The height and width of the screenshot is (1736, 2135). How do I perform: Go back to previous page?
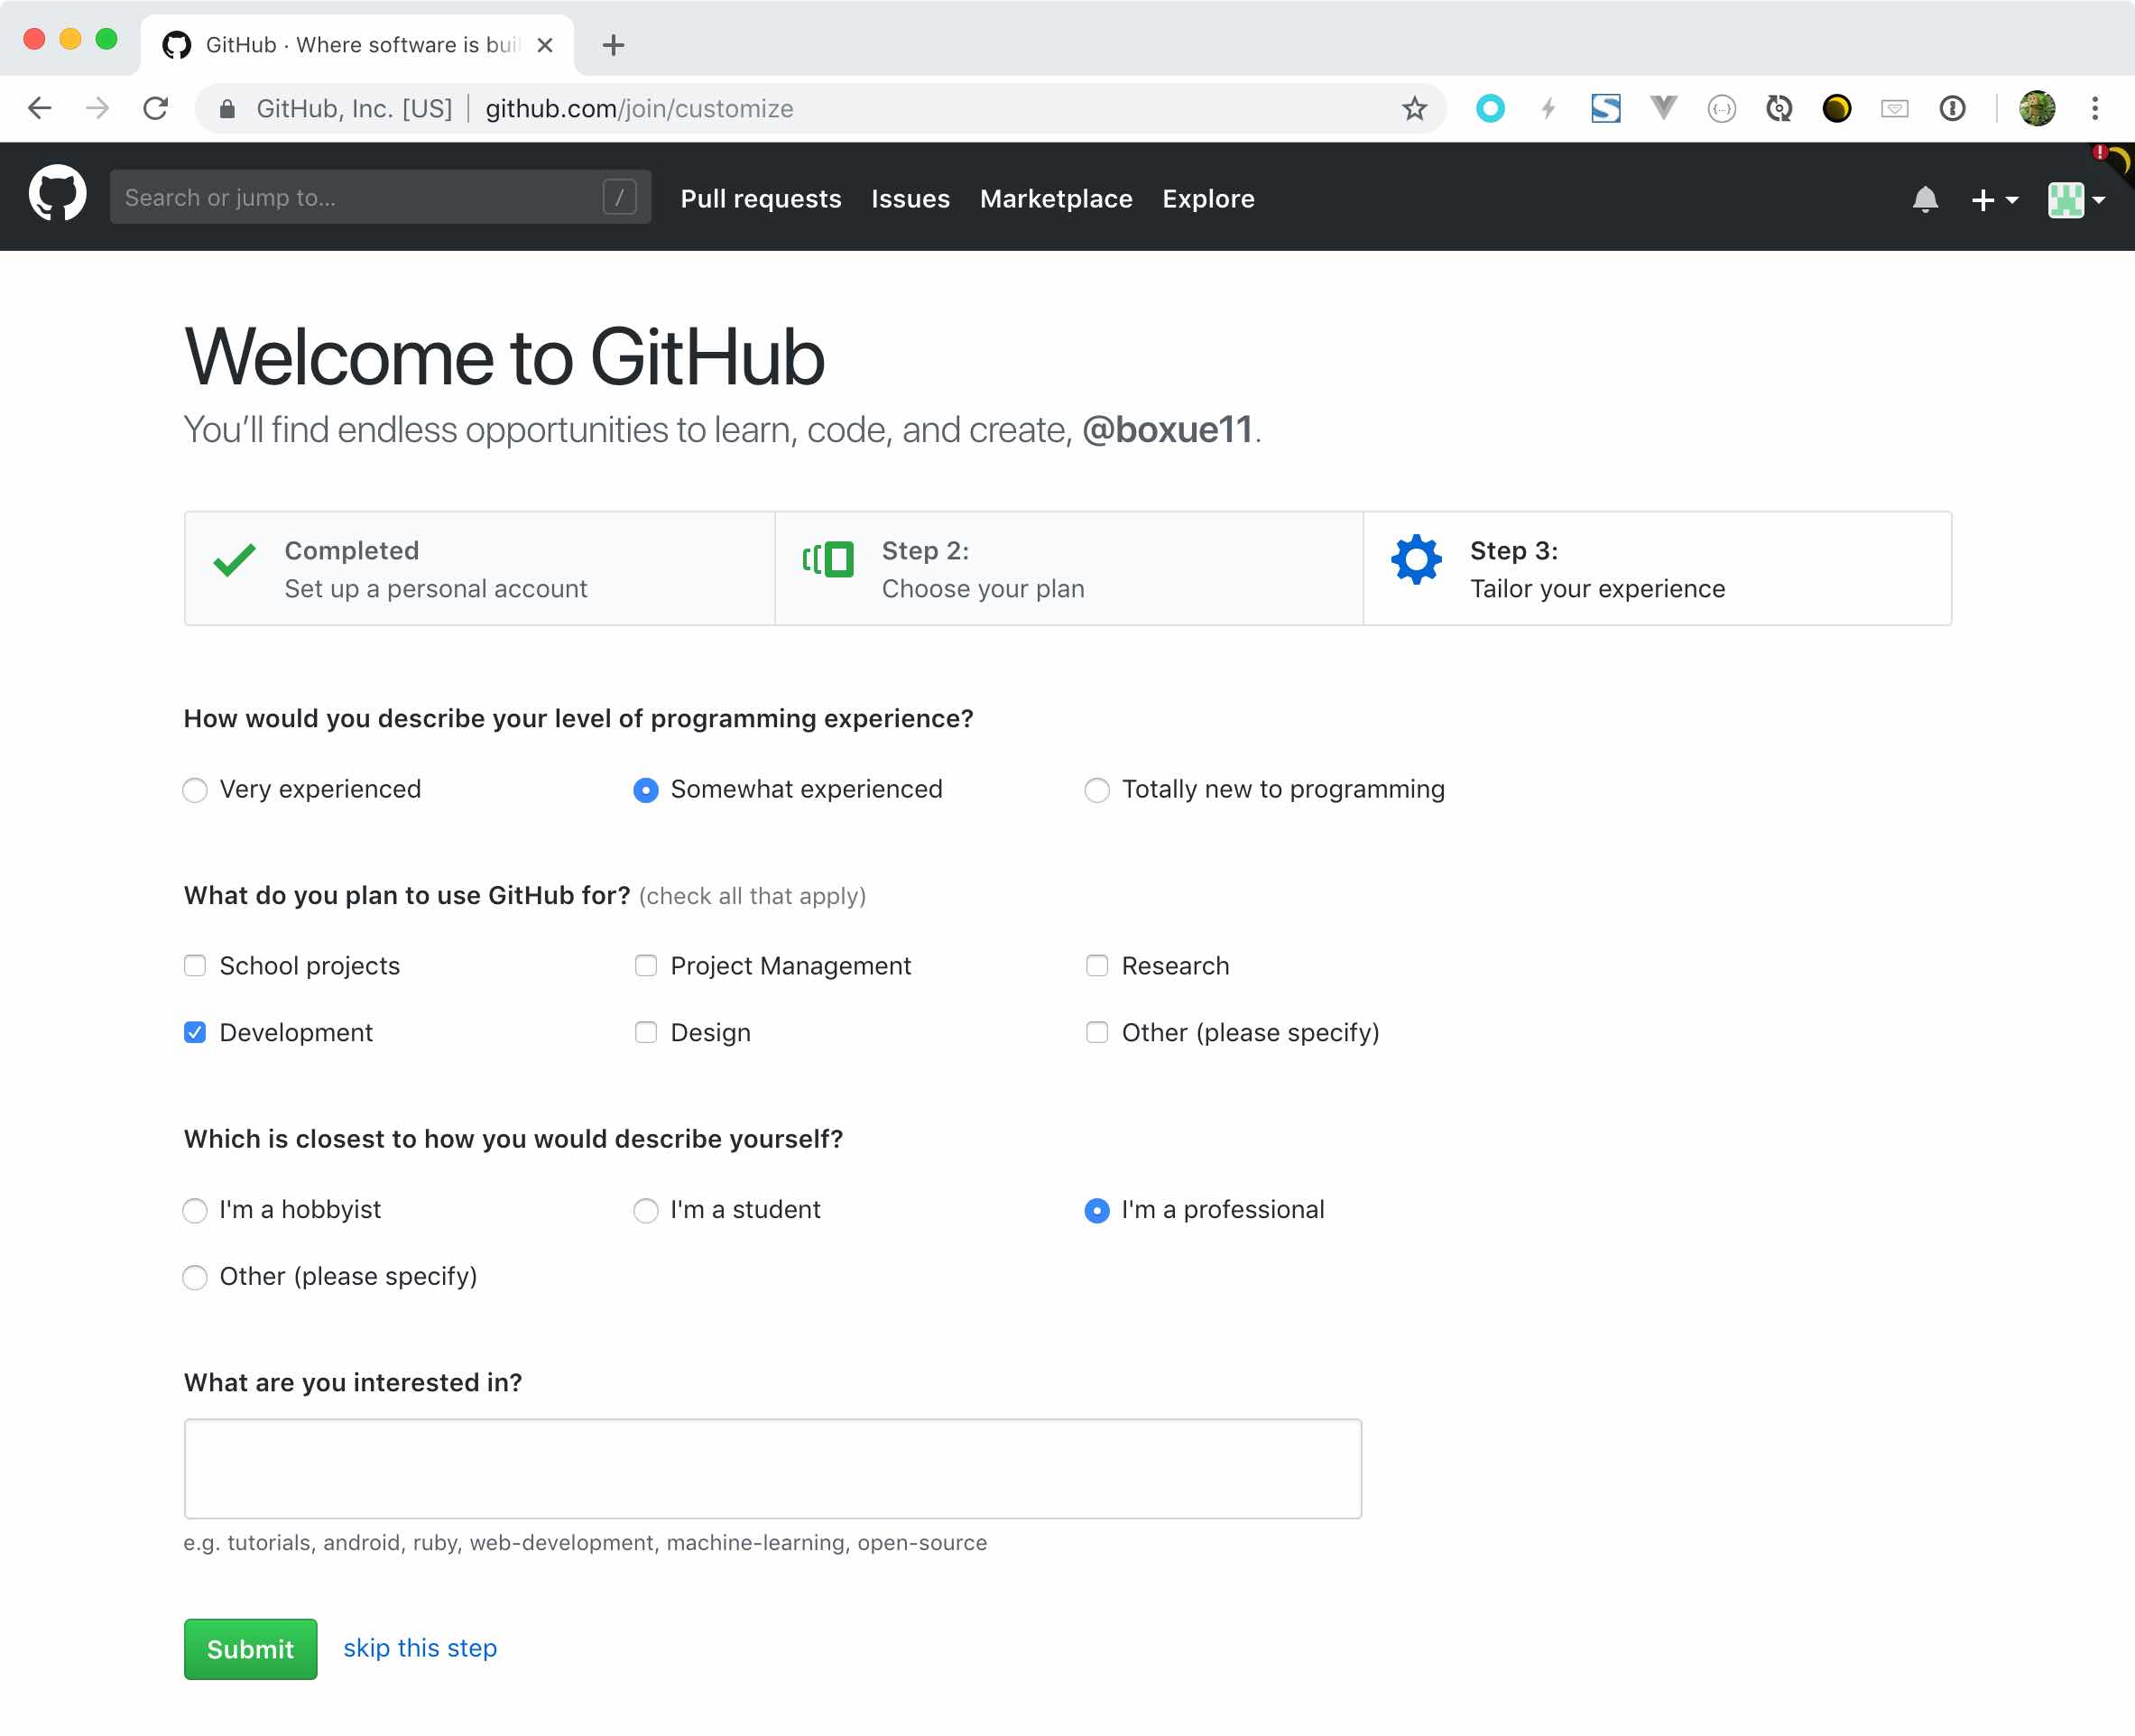click(x=39, y=108)
